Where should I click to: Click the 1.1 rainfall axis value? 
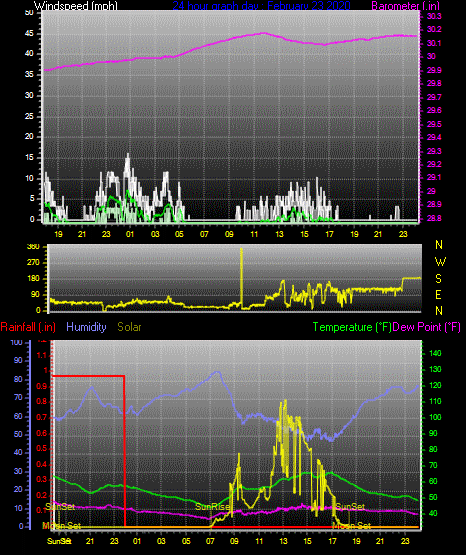pyautogui.click(x=42, y=355)
